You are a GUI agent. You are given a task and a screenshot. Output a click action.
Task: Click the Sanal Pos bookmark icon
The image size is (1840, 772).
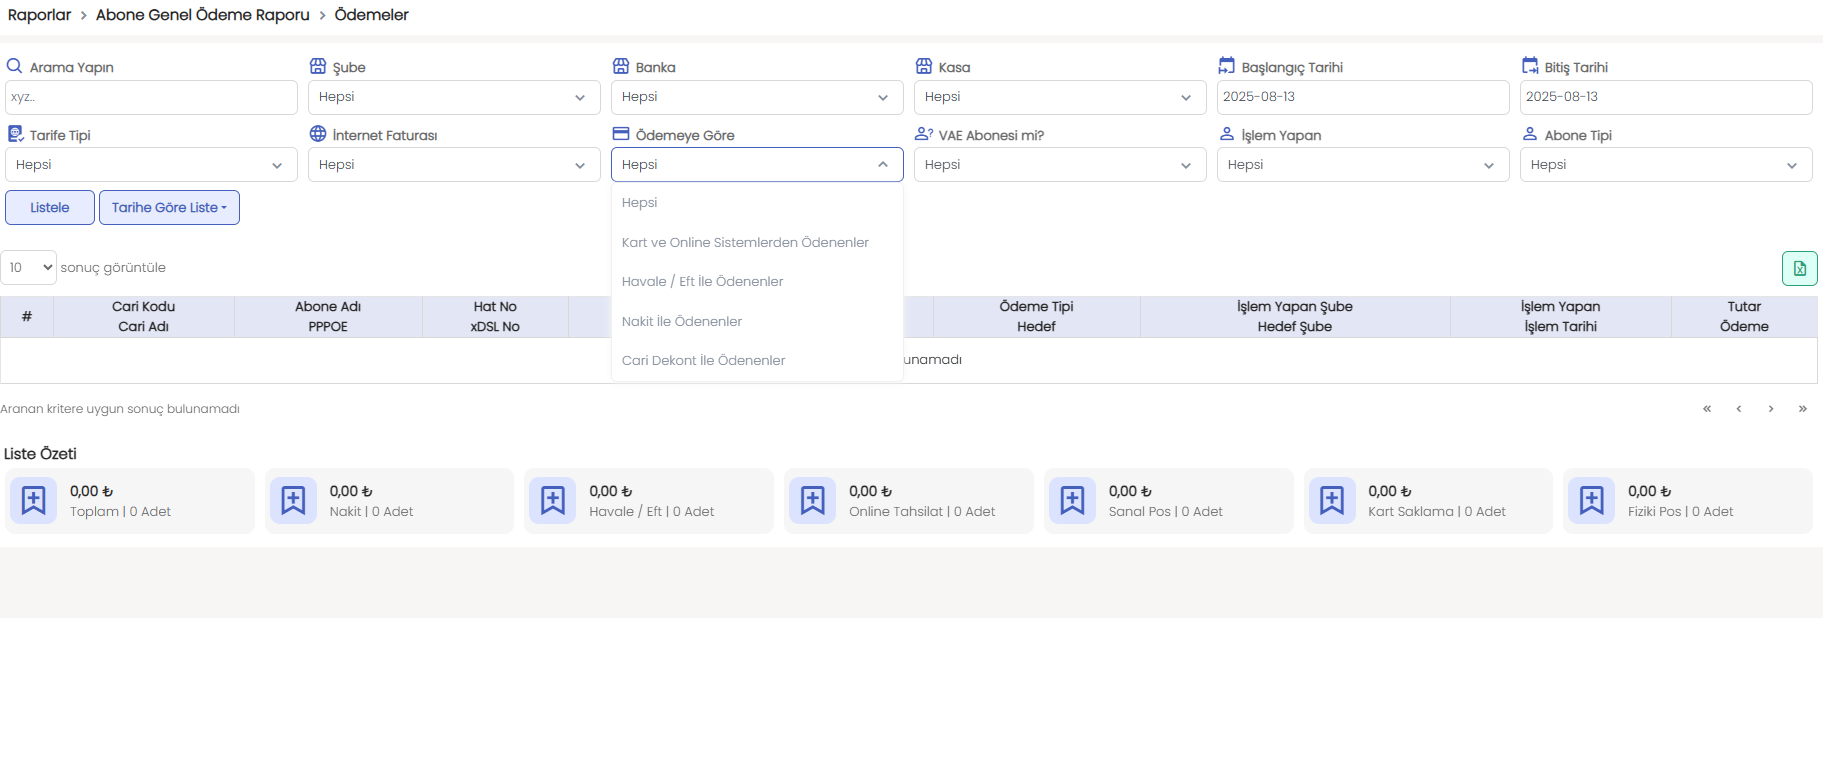click(x=1072, y=500)
